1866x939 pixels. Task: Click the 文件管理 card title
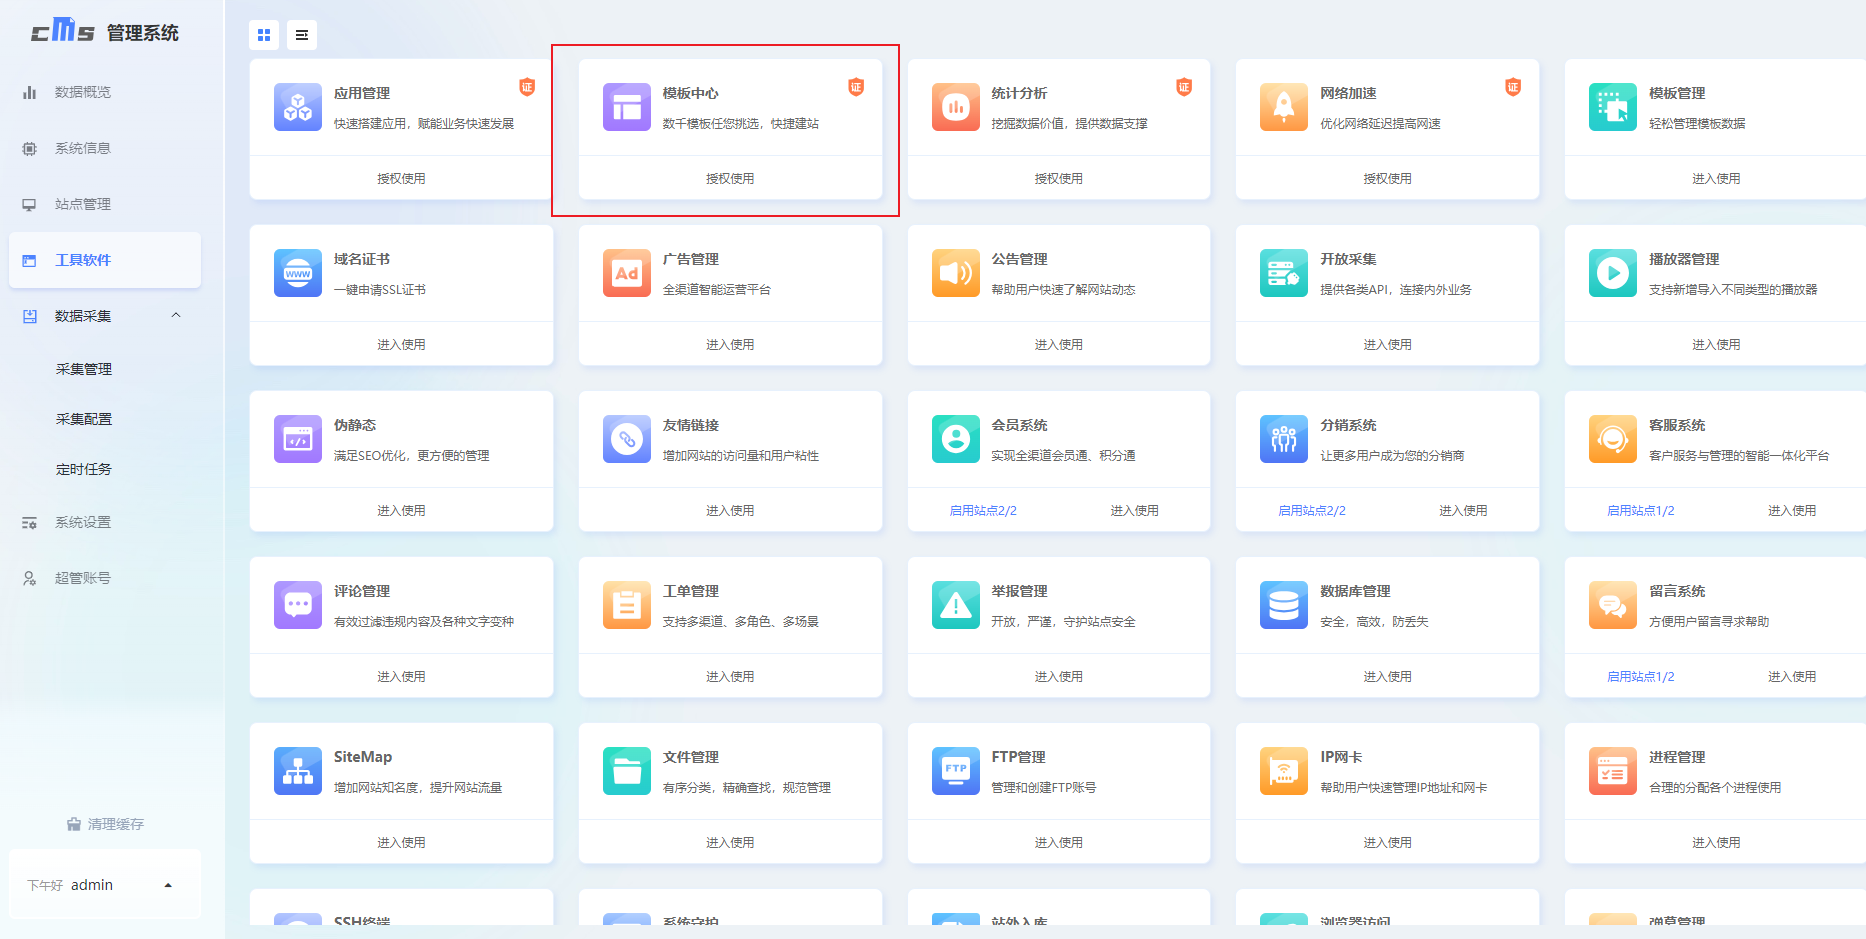691,757
